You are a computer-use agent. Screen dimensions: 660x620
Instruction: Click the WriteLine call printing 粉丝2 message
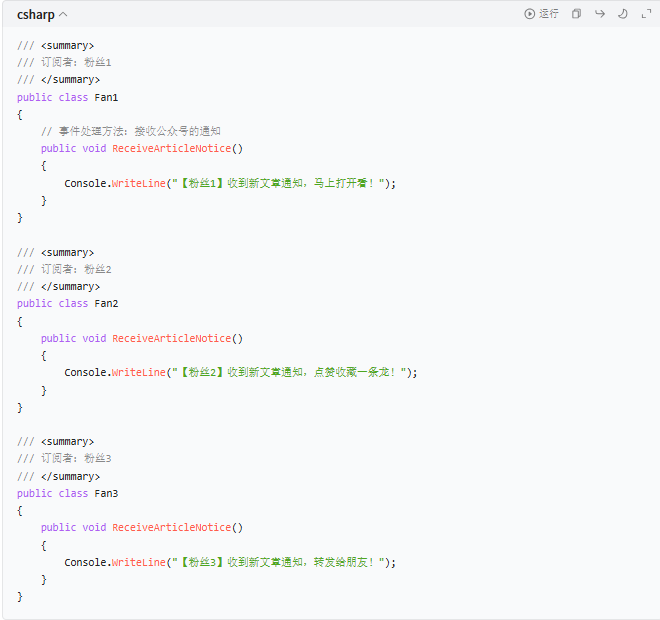[x=139, y=372]
